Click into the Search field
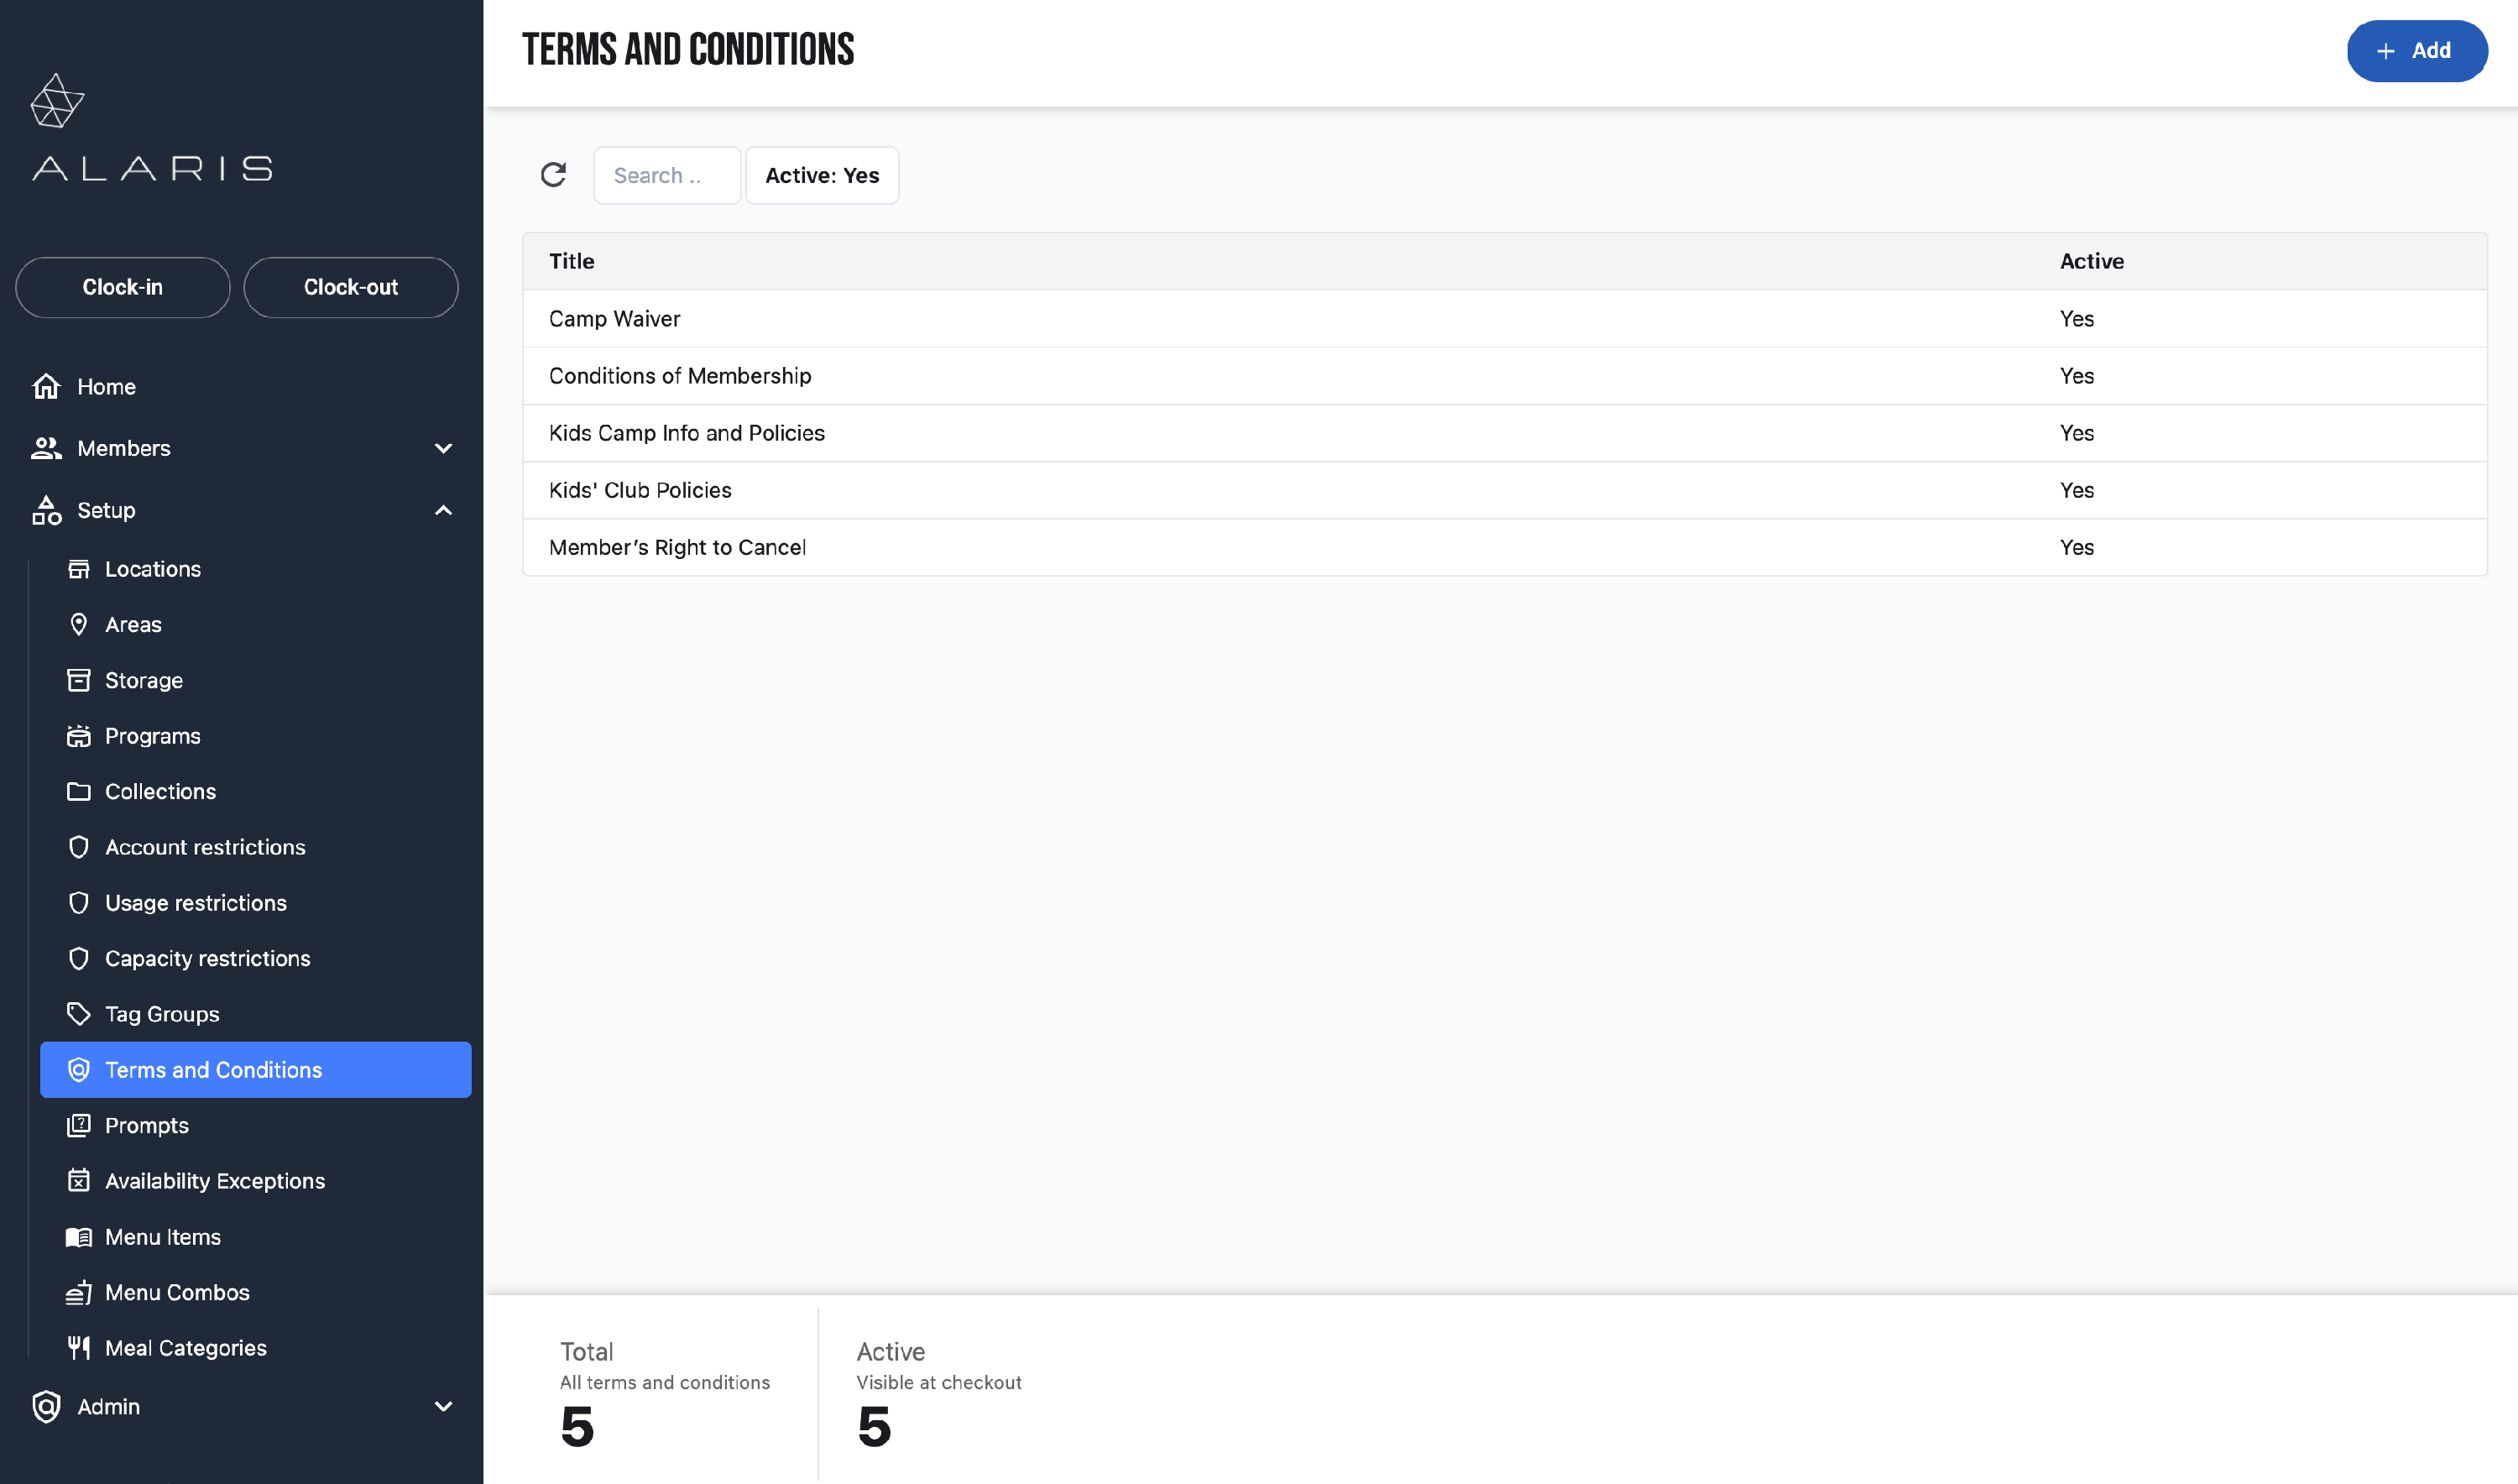Screen dimensions: 2518x1484 [666, 175]
